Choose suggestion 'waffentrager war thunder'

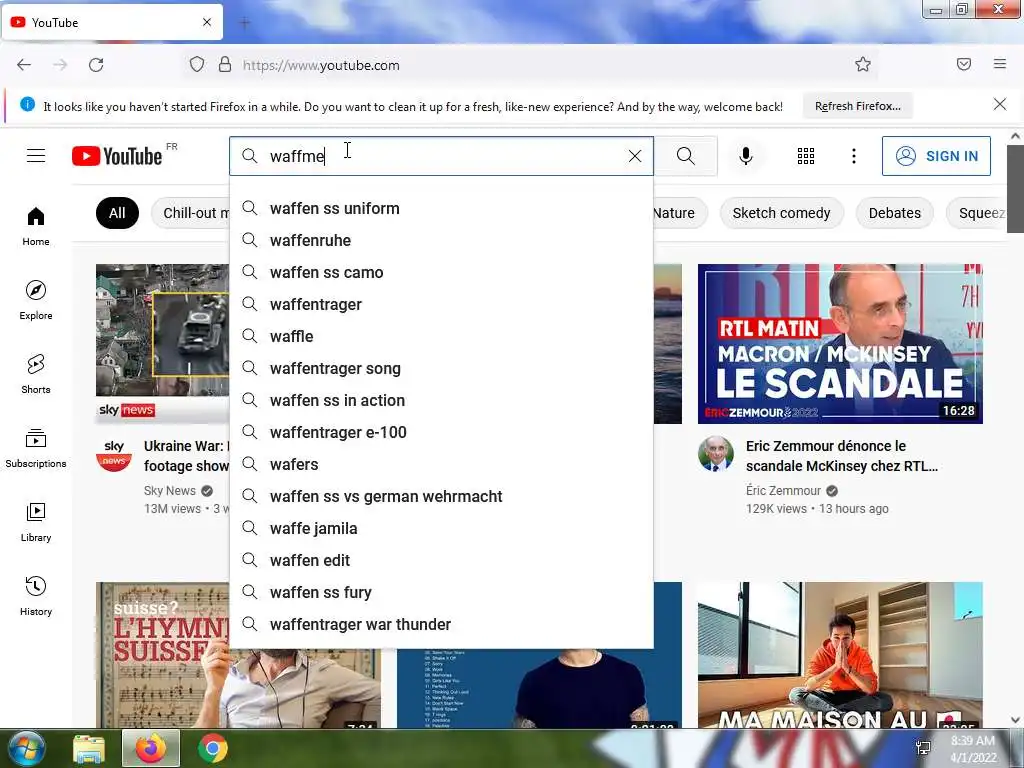441,624
